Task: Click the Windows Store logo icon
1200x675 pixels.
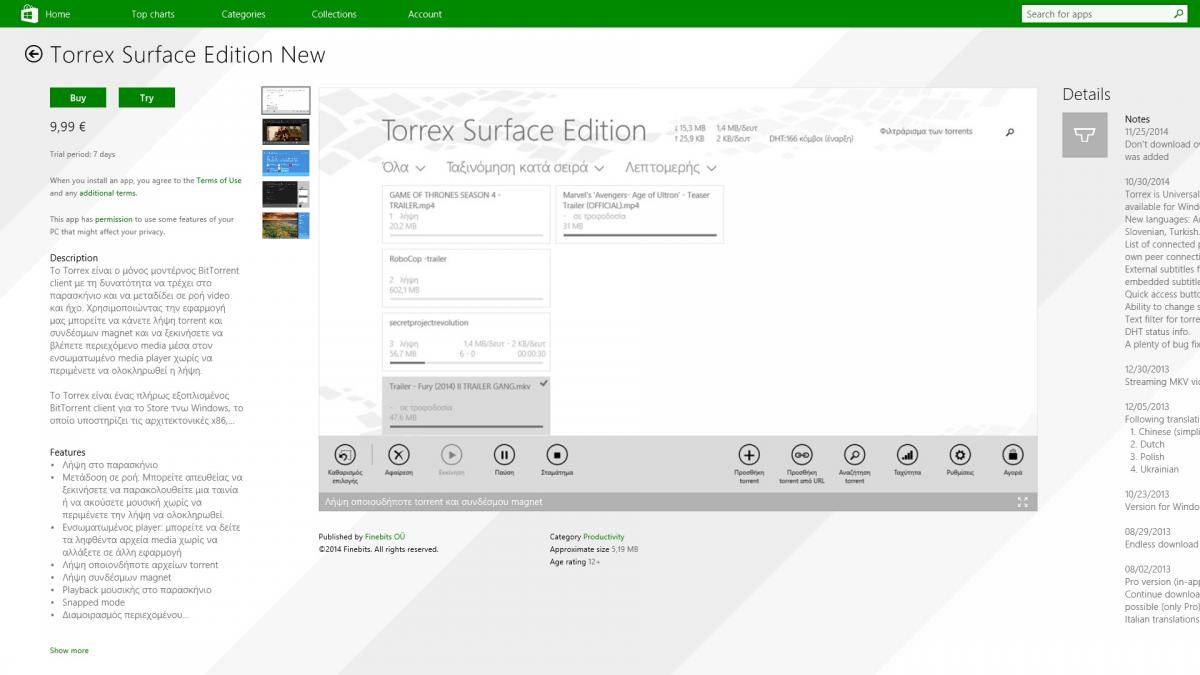Action: pyautogui.click(x=30, y=13)
